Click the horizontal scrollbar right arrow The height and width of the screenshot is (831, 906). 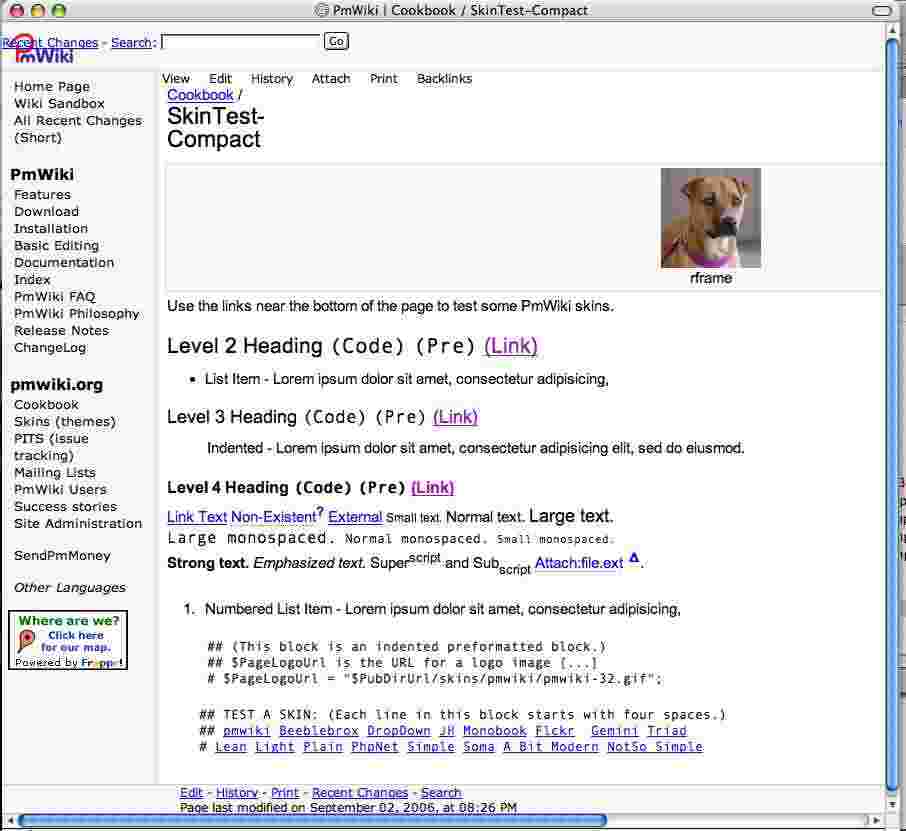tap(876, 820)
